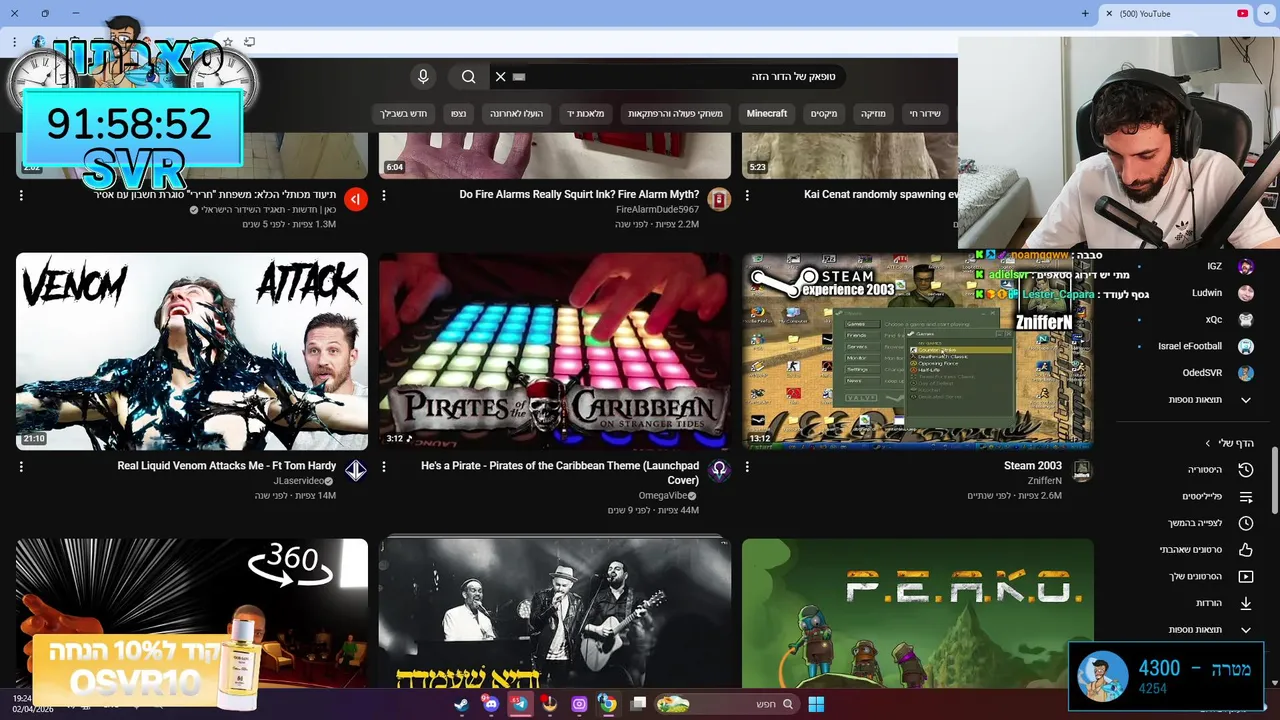Click inside the YouTube search text field
Image resolution: width=1280 pixels, height=720 pixels.
(668, 77)
